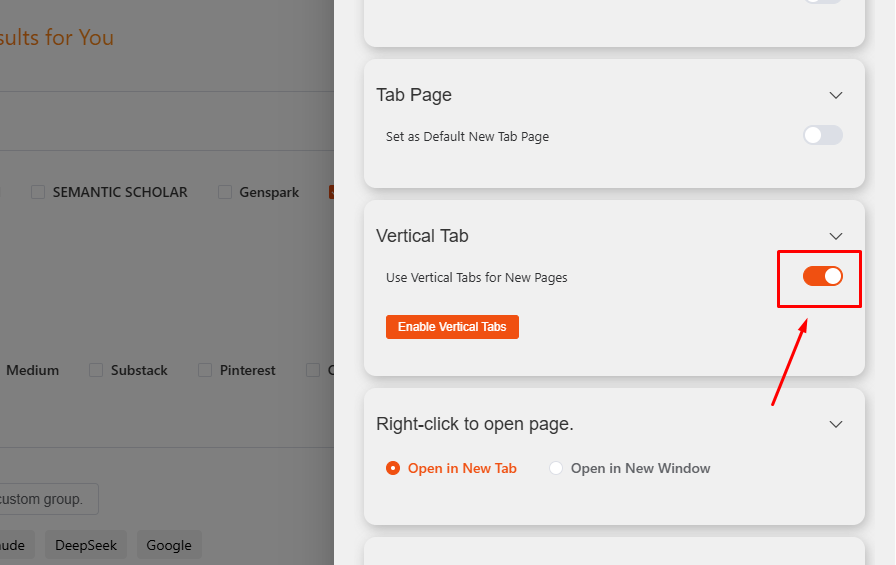The width and height of the screenshot is (896, 565).
Task: Click the Vertical Tab heading text
Action: click(422, 236)
